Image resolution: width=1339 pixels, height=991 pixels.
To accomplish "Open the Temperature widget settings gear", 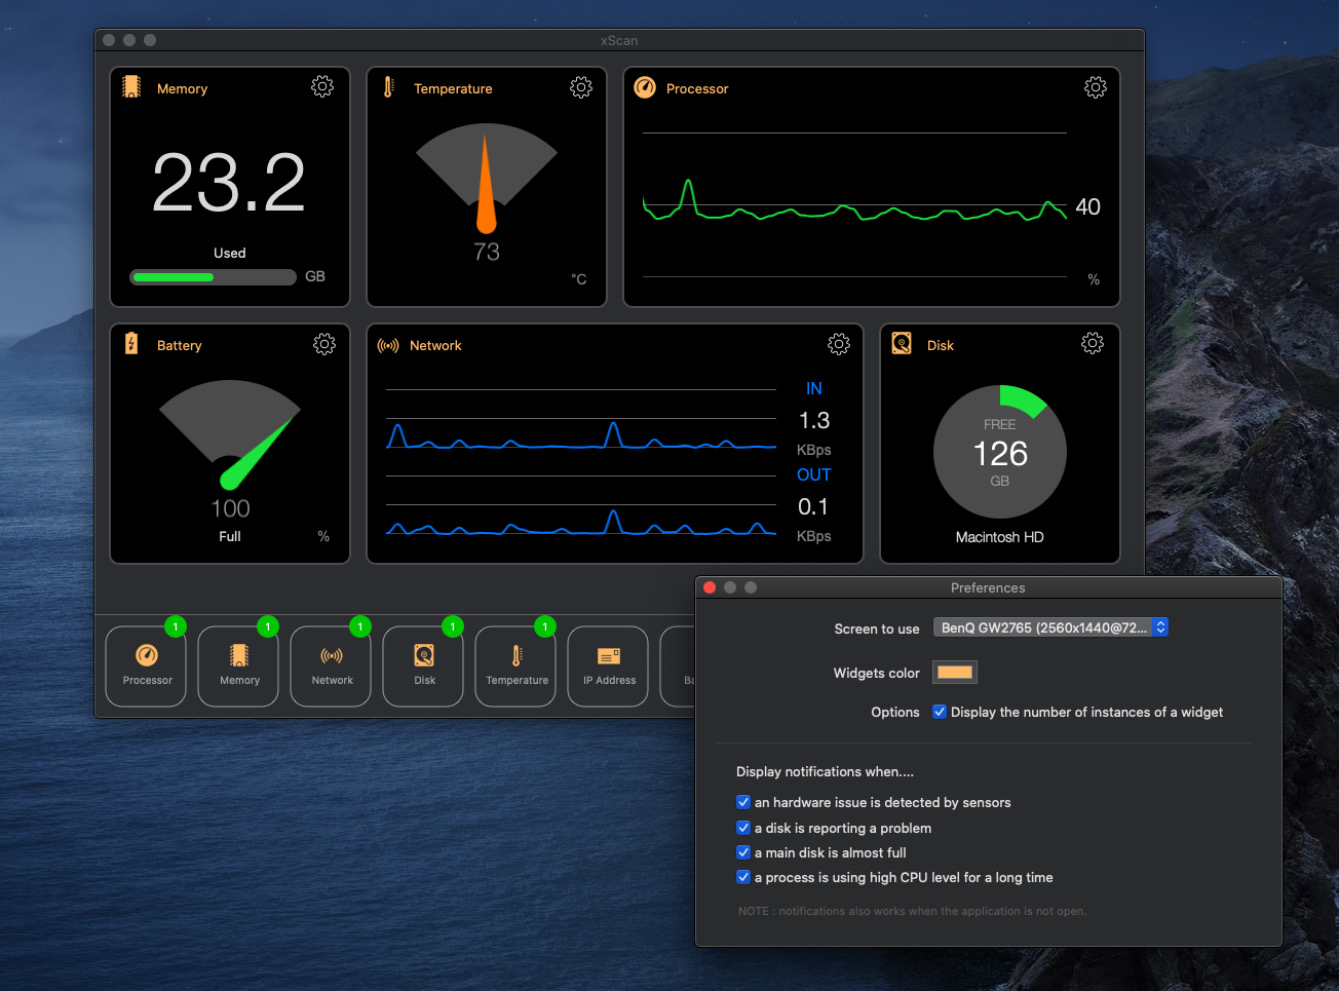I will click(581, 87).
